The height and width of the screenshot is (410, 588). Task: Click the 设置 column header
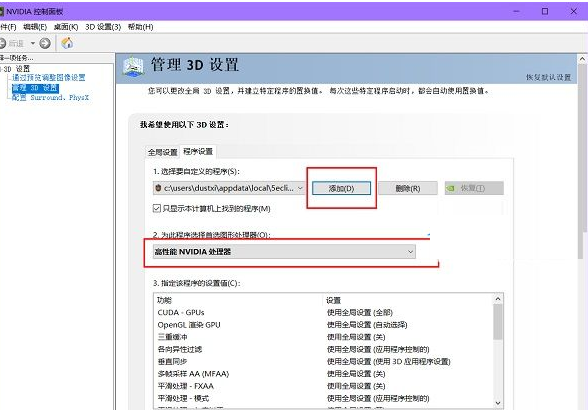pos(408,300)
